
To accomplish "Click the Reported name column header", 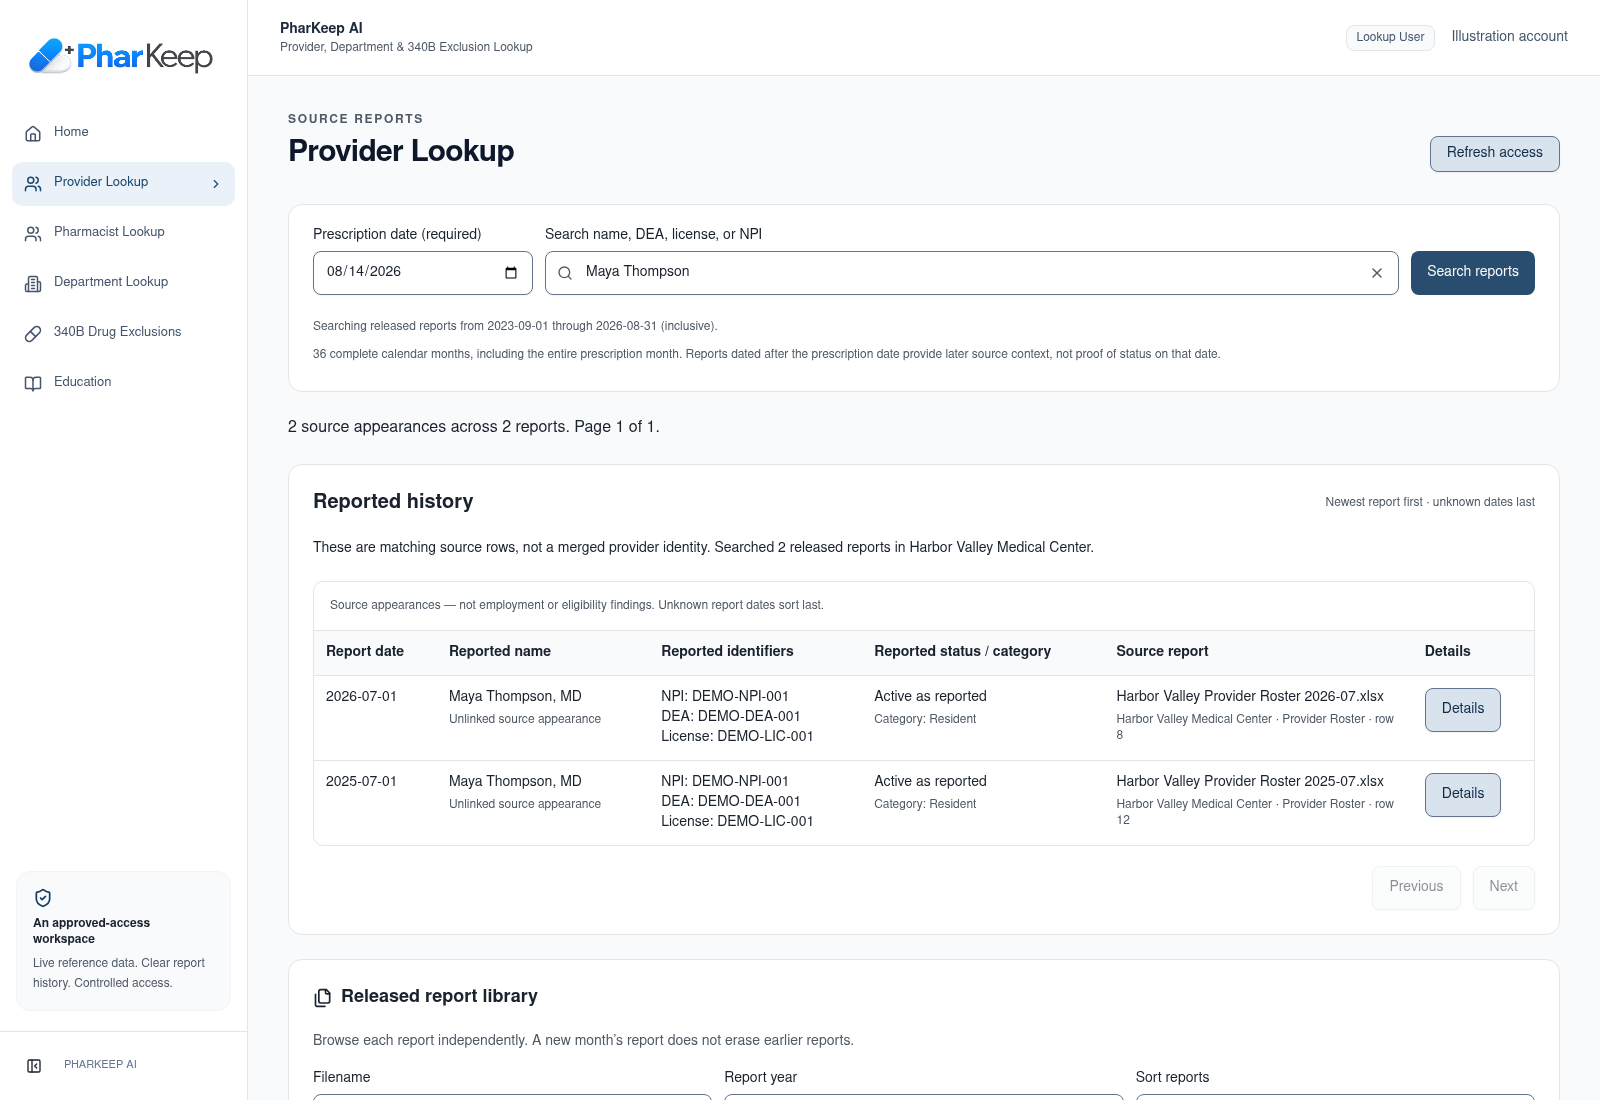I will [500, 651].
